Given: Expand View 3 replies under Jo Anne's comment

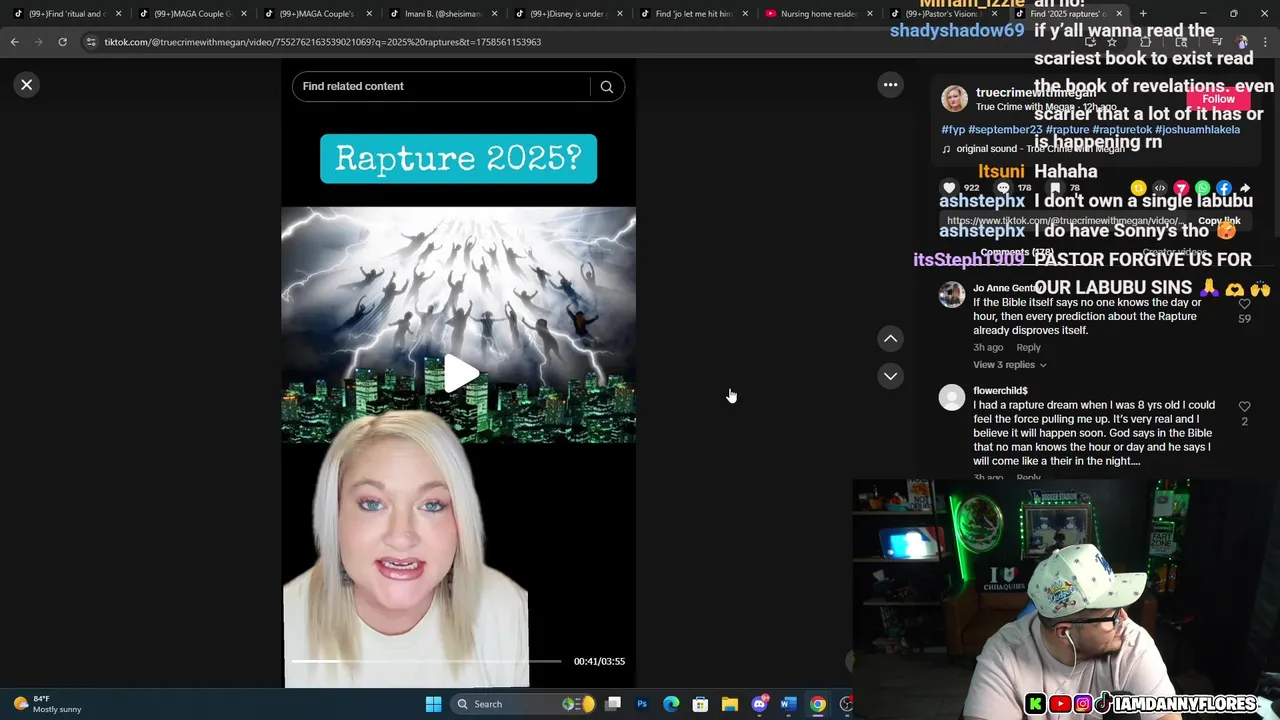Looking at the screenshot, I should coord(1010,365).
